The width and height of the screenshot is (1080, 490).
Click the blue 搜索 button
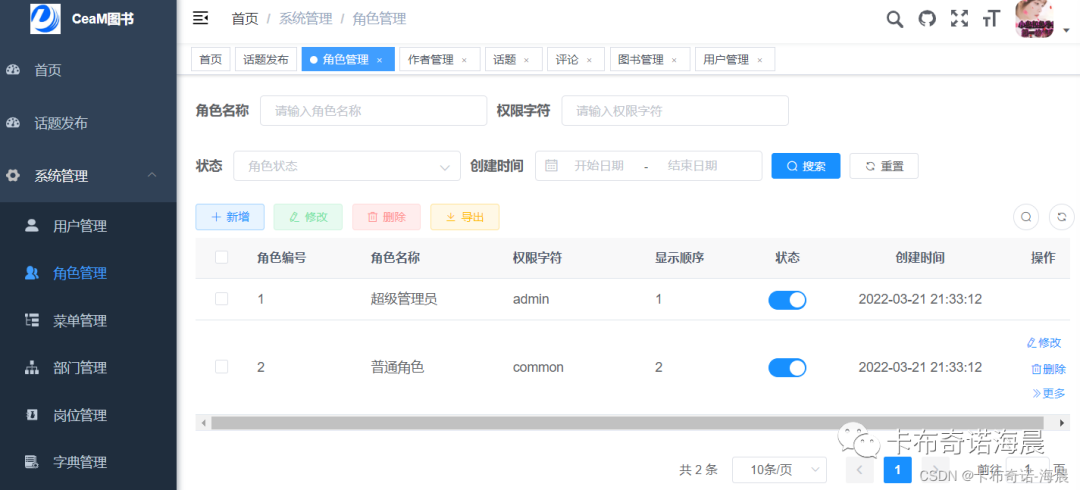pos(806,166)
